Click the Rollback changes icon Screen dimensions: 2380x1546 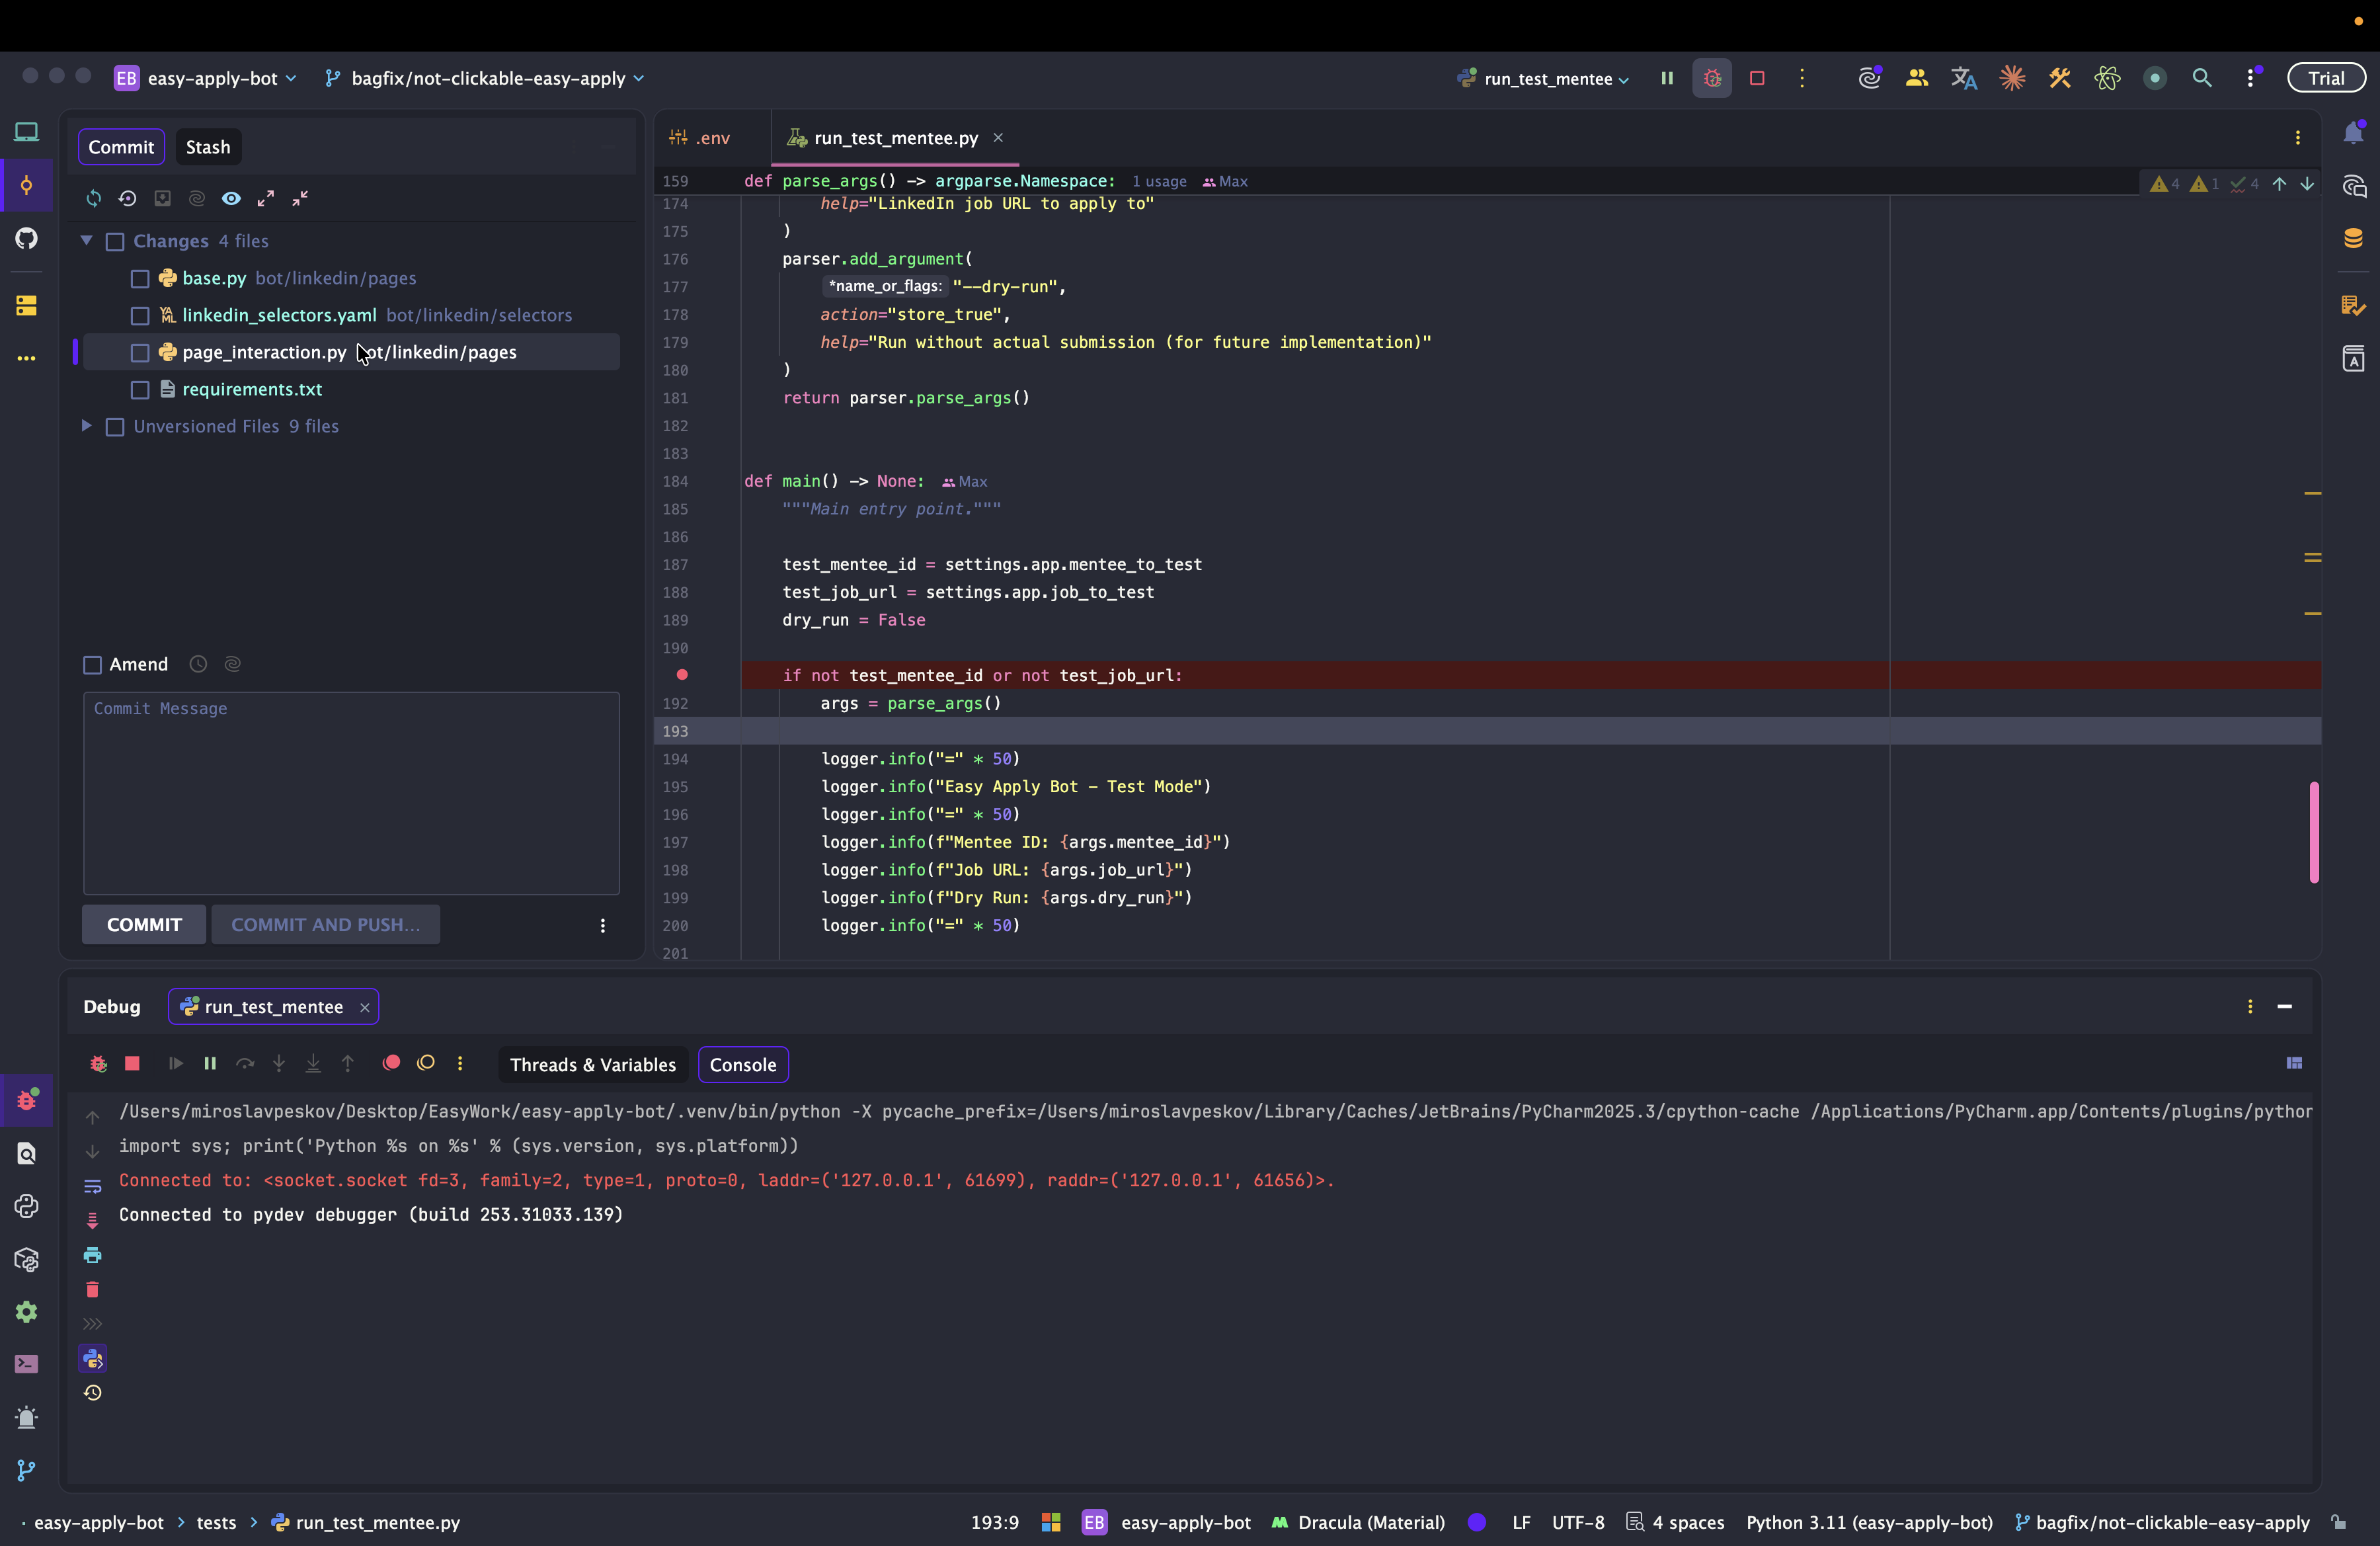click(x=127, y=198)
